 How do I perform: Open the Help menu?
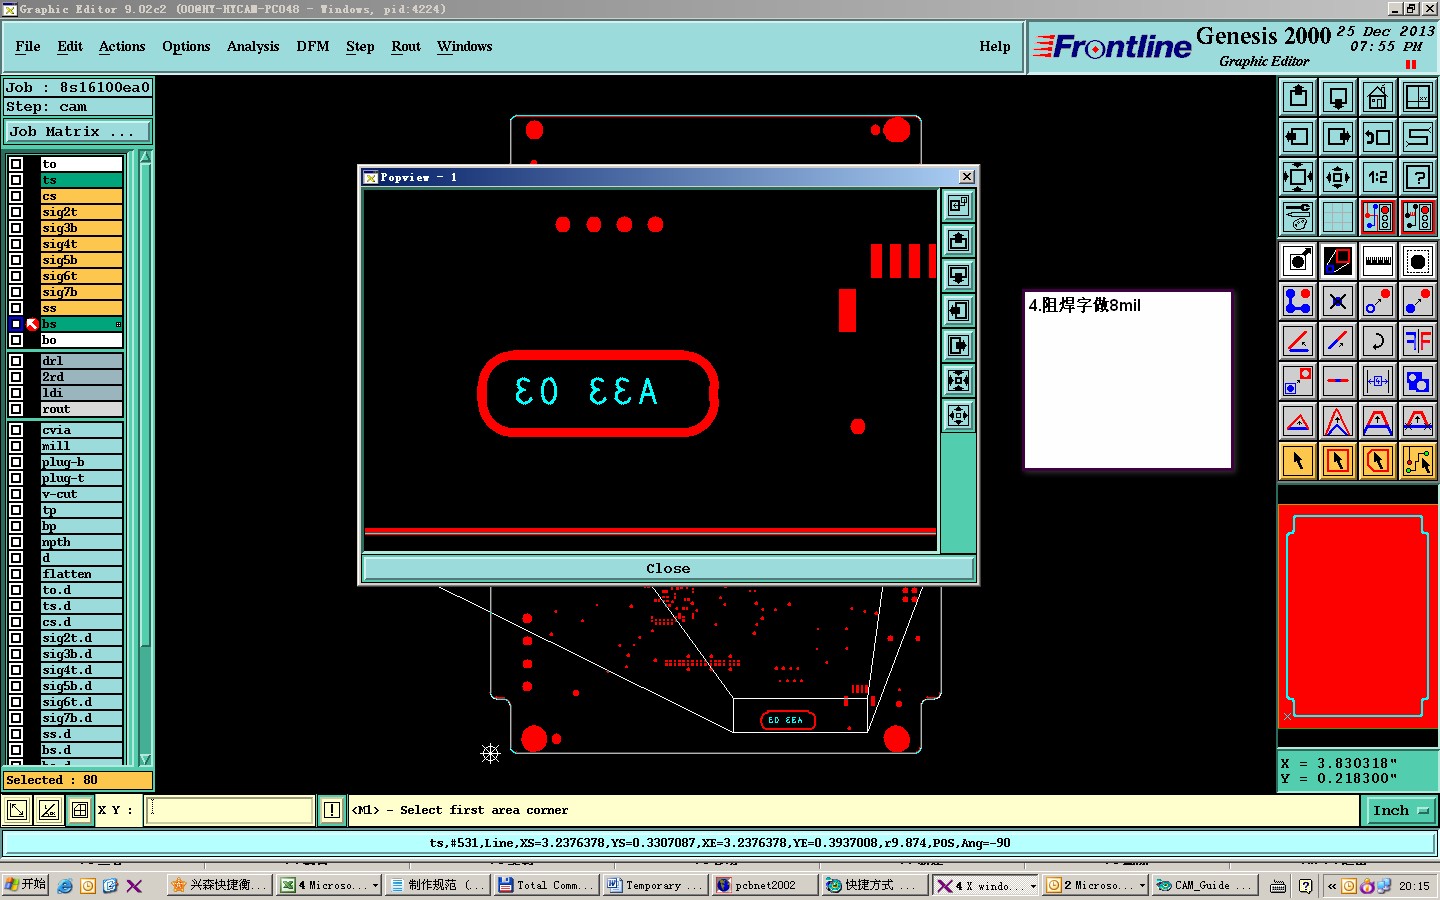(995, 47)
